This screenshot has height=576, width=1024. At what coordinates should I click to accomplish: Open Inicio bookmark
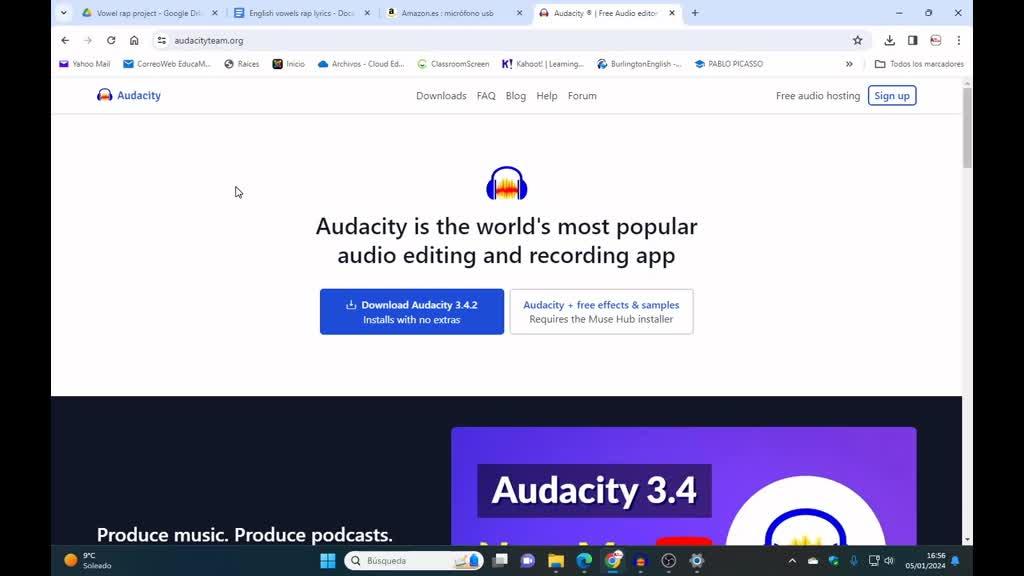(x=289, y=64)
